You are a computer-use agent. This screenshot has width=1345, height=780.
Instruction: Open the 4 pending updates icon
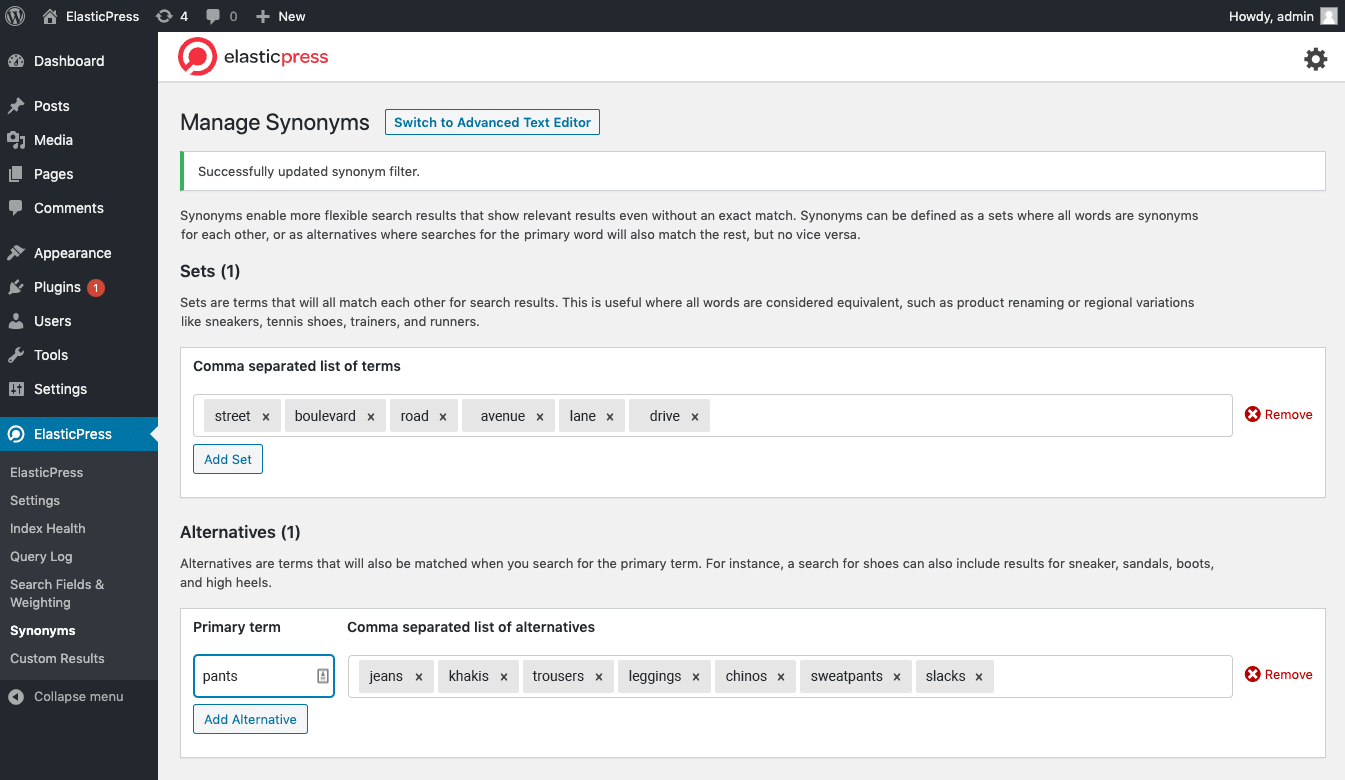172,16
